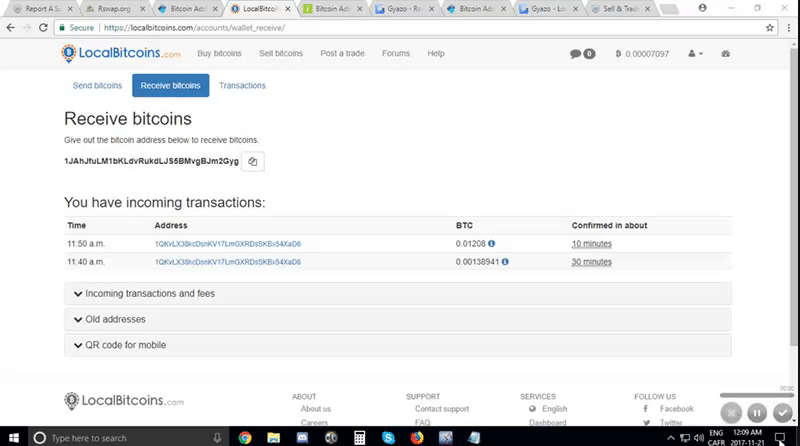The height and width of the screenshot is (446, 800).
Task: Open Windows Start menu
Action: (x=14, y=438)
